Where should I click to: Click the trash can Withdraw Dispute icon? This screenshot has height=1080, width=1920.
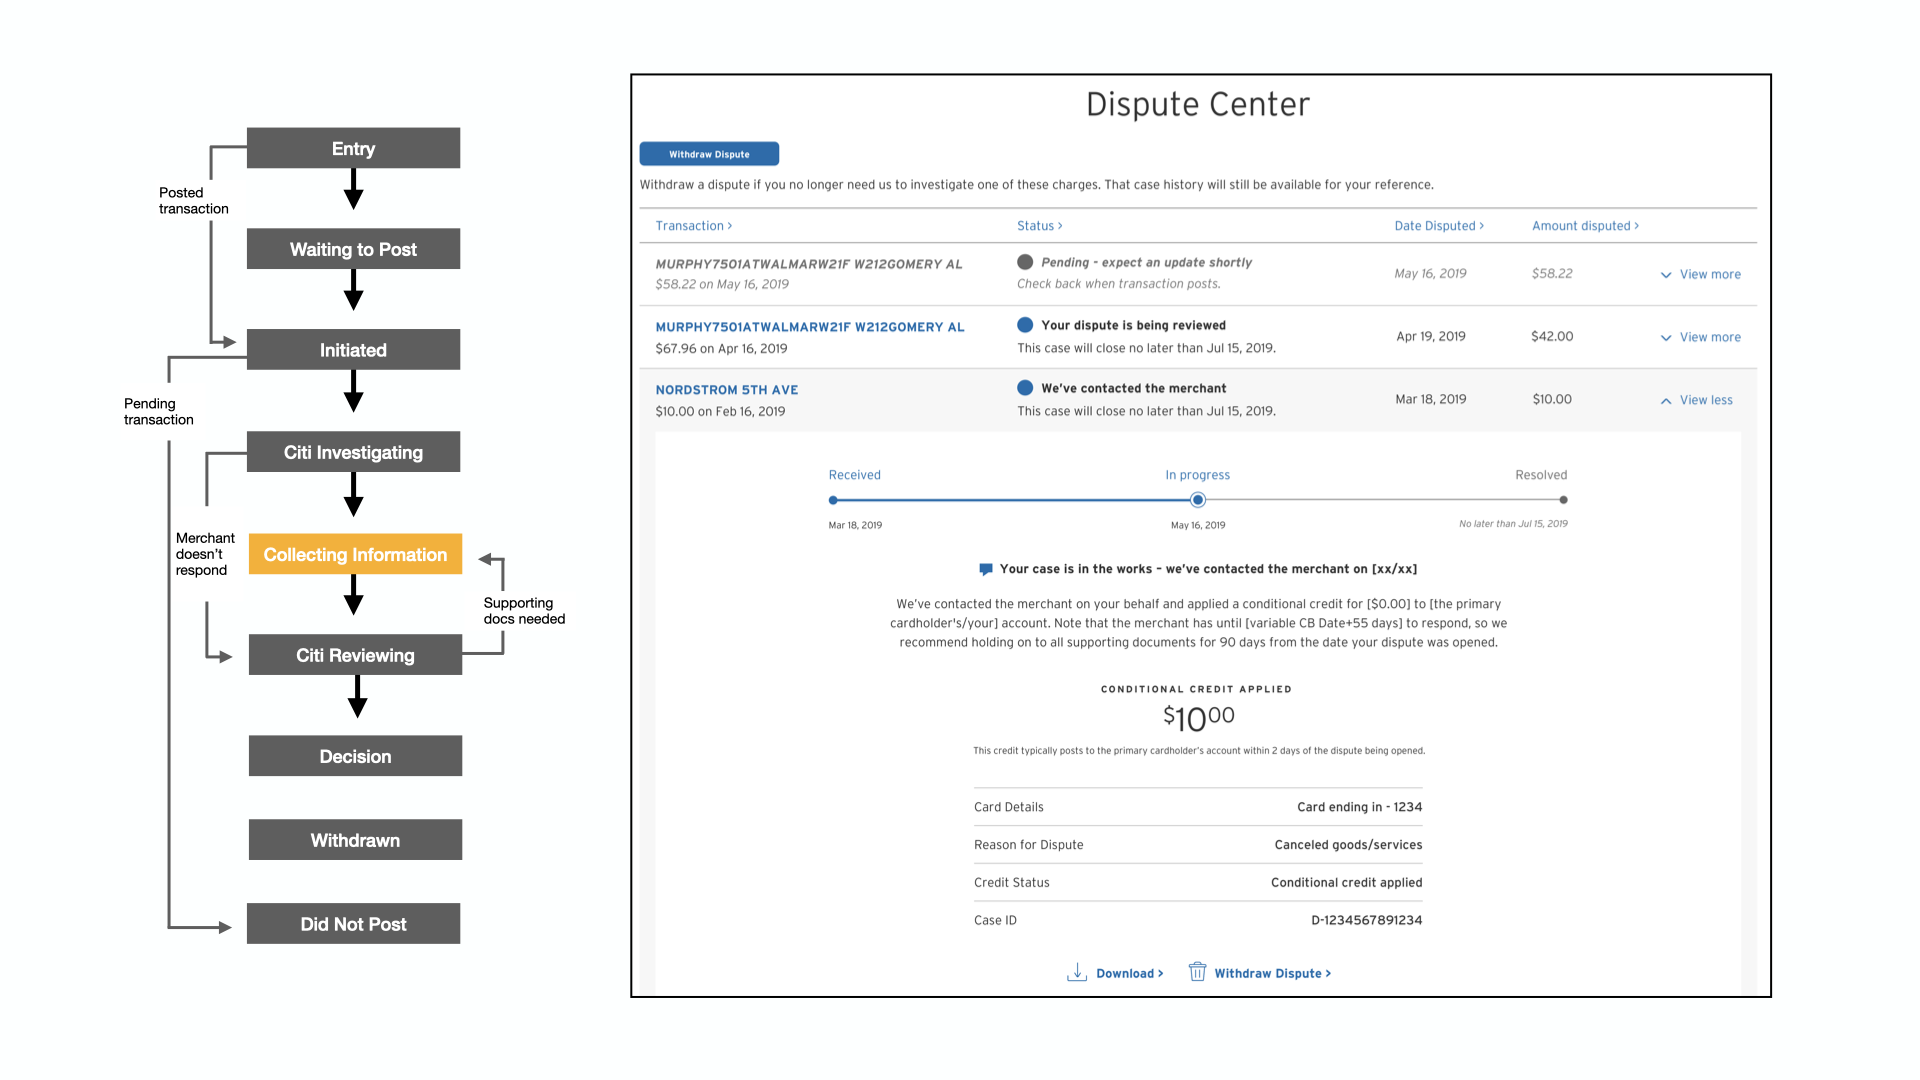[x=1197, y=972]
